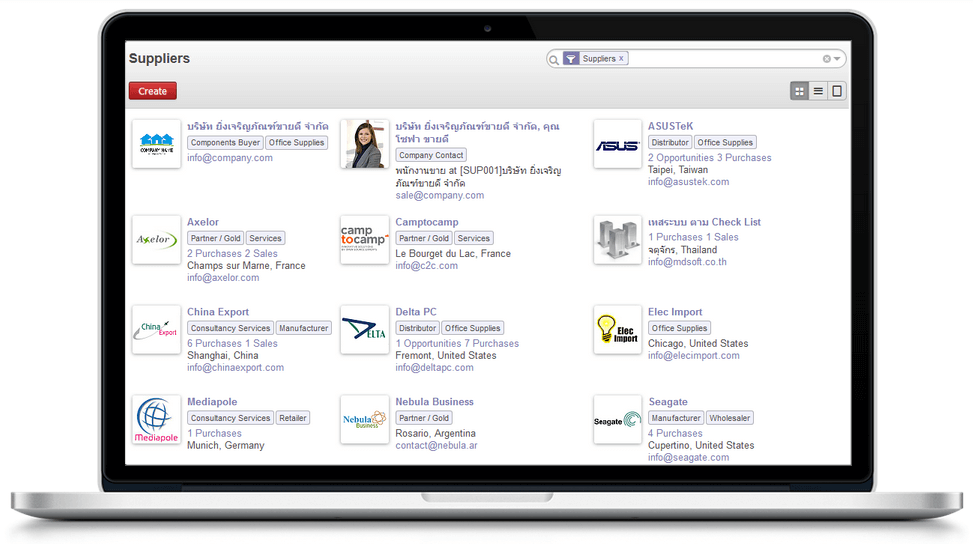Viewport: 973px width, 544px height.
Task: Click Company Contact tag
Action: pyautogui.click(x=431, y=155)
